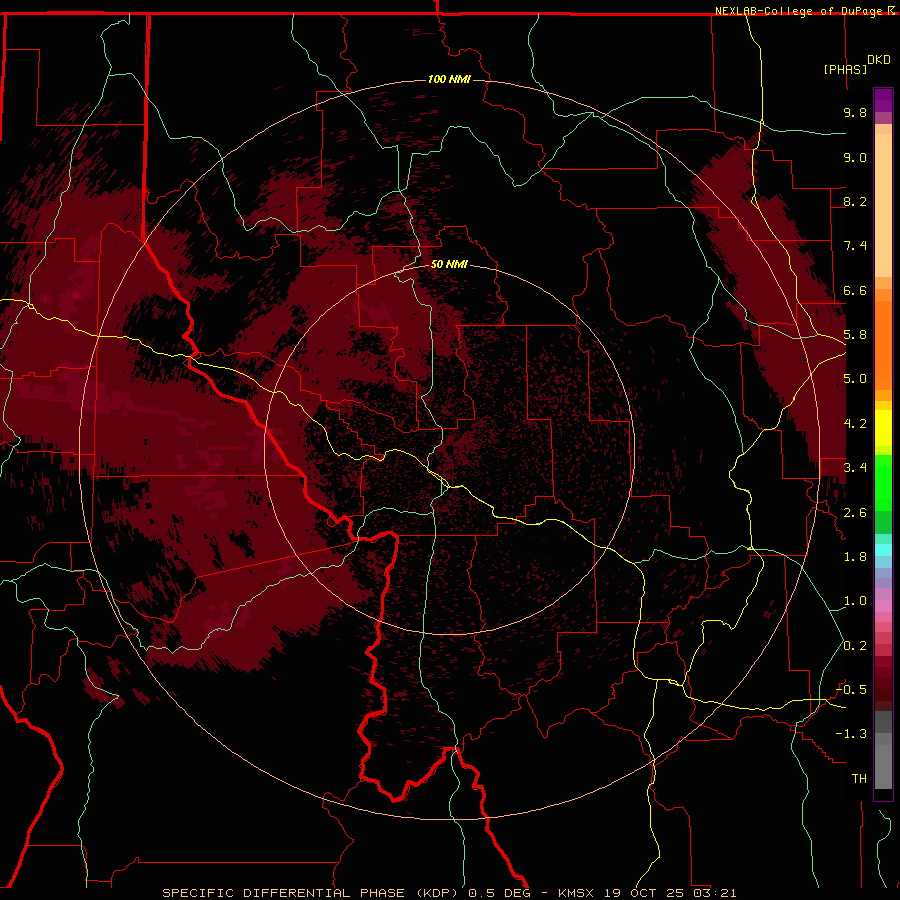Click the 50 NMI range ring label
The width and height of the screenshot is (900, 900).
(x=449, y=264)
